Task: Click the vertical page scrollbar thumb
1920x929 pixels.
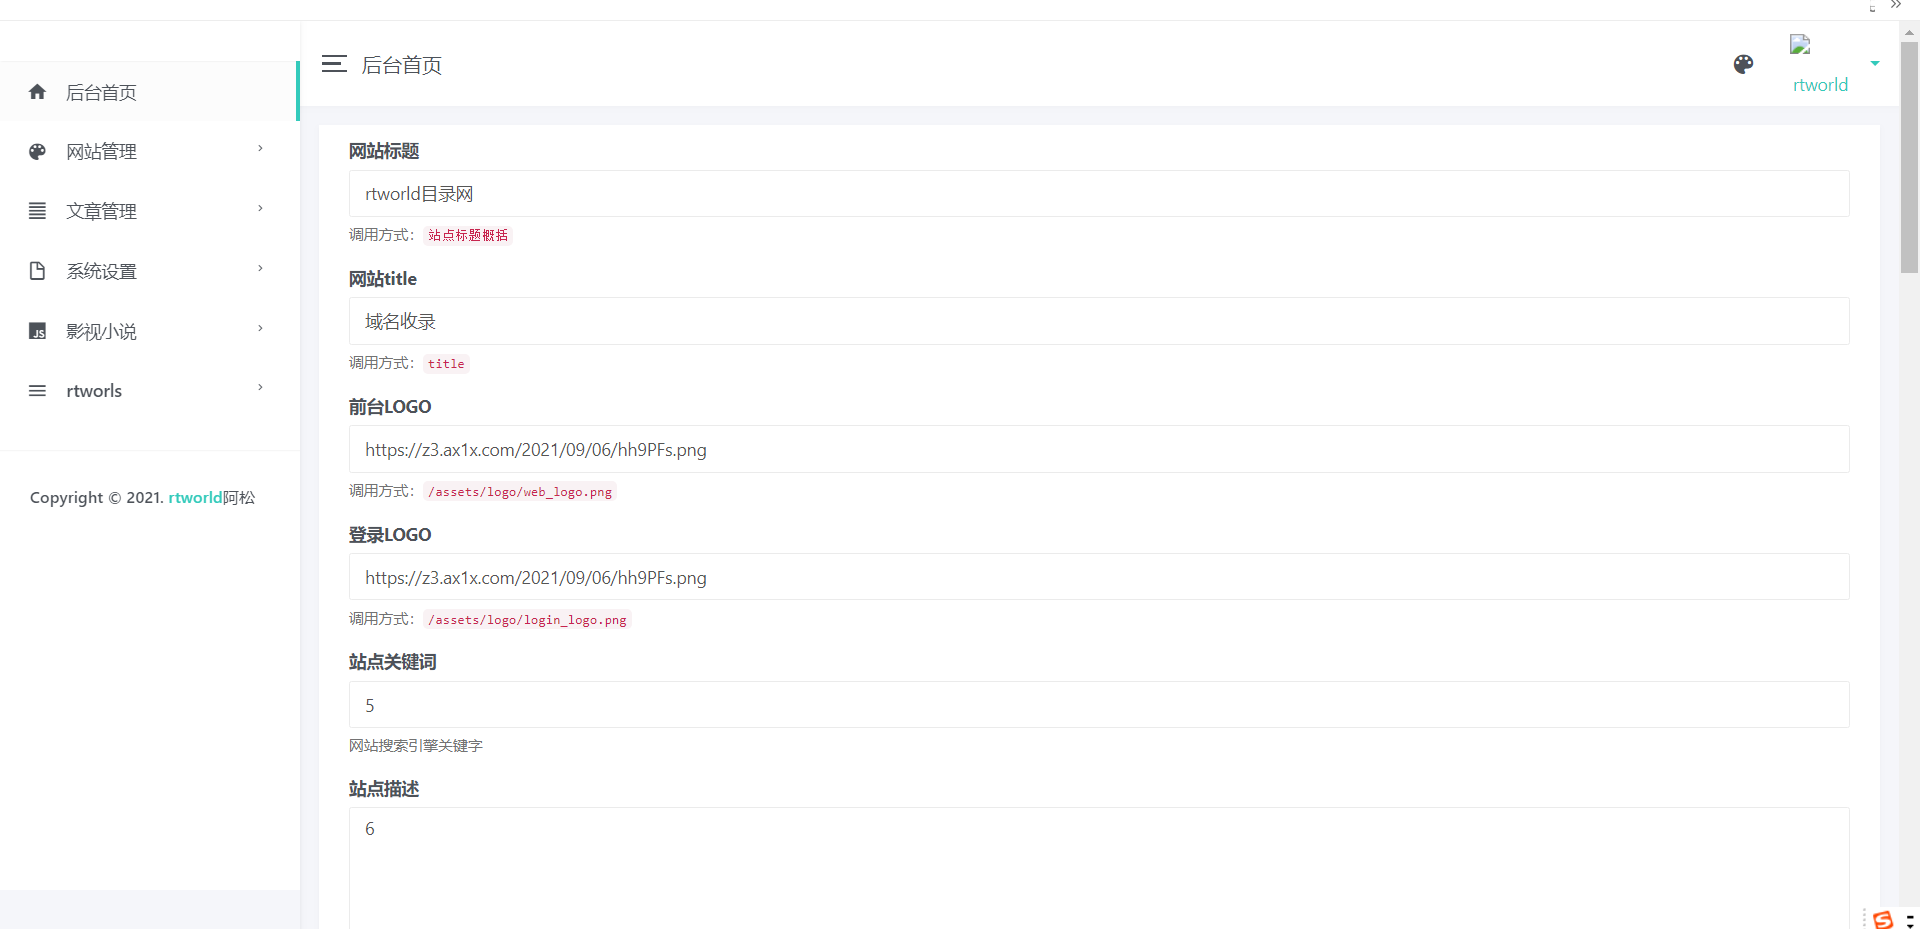Action: [1909, 155]
